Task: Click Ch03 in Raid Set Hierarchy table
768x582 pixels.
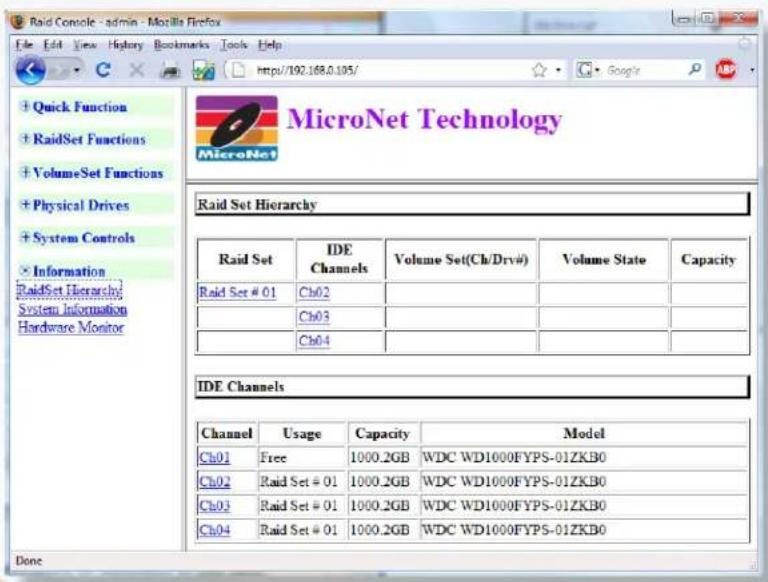Action: click(x=314, y=316)
